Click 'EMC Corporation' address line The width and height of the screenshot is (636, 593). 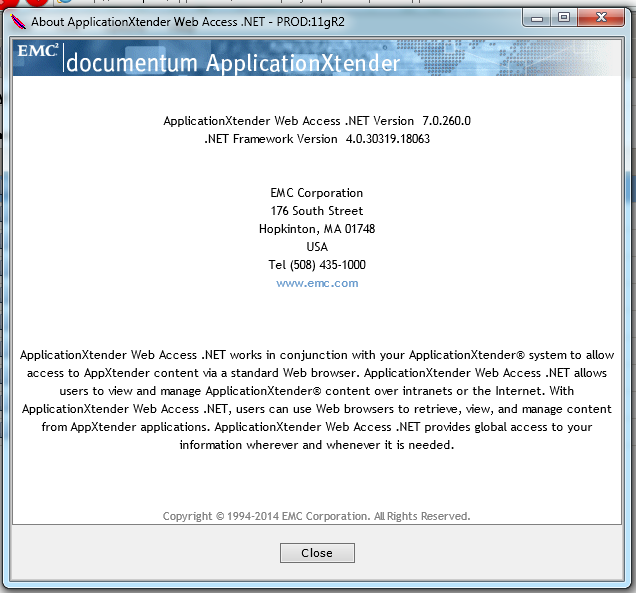[x=317, y=193]
